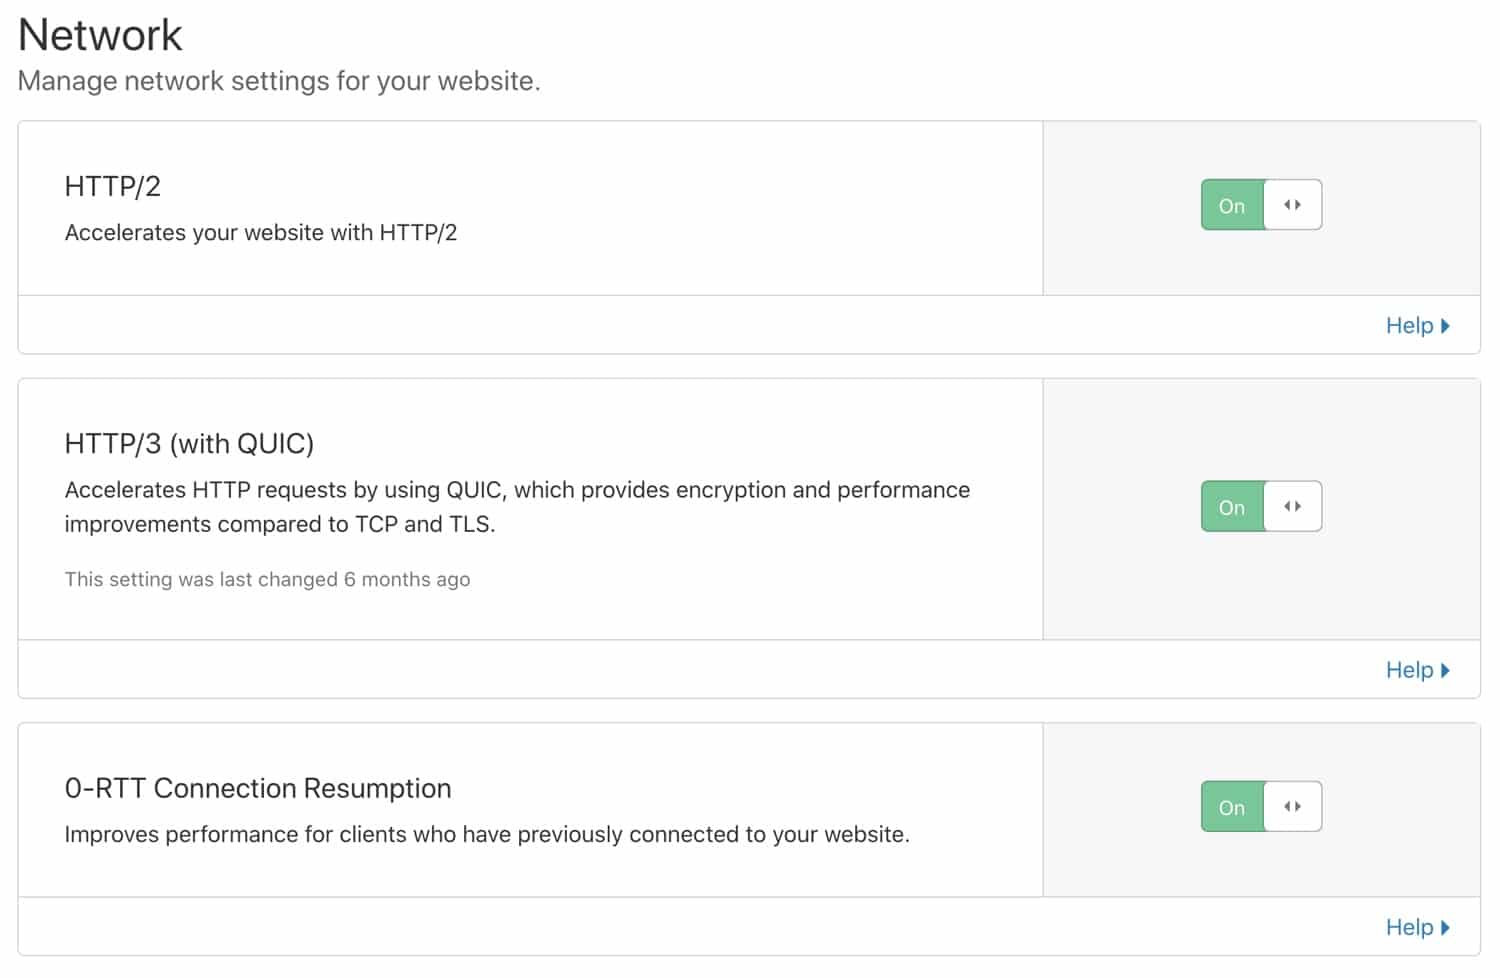Expand Help under HTTP/3 (with QUIC)
Image resolution: width=1500 pixels, height=978 pixels.
pyautogui.click(x=1412, y=669)
